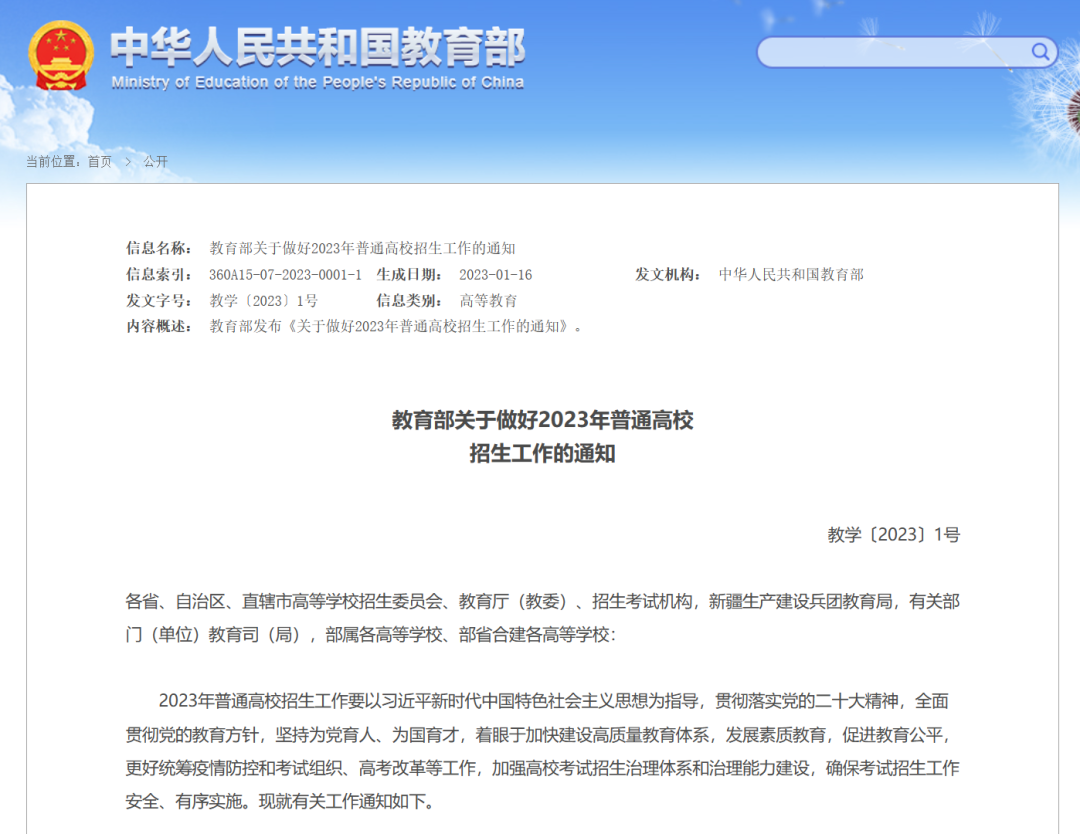Select the 信息名称 label
This screenshot has width=1080, height=834.
(x=158, y=248)
